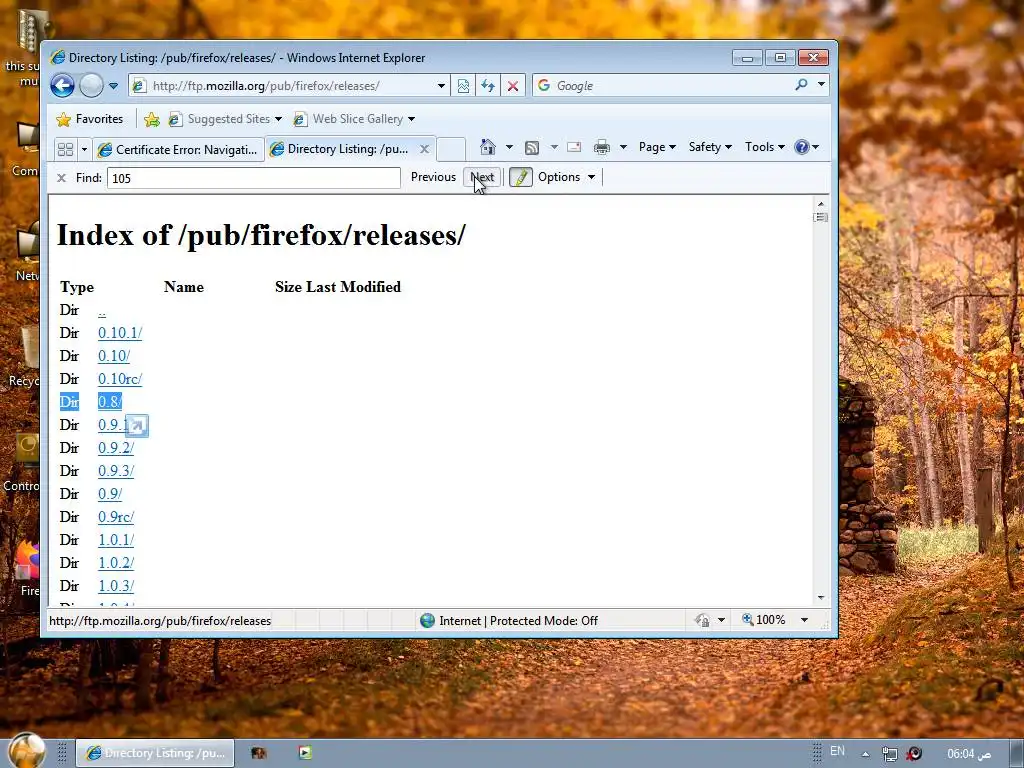The height and width of the screenshot is (768, 1024).
Task: Click the Read Mail icon
Action: (574, 147)
